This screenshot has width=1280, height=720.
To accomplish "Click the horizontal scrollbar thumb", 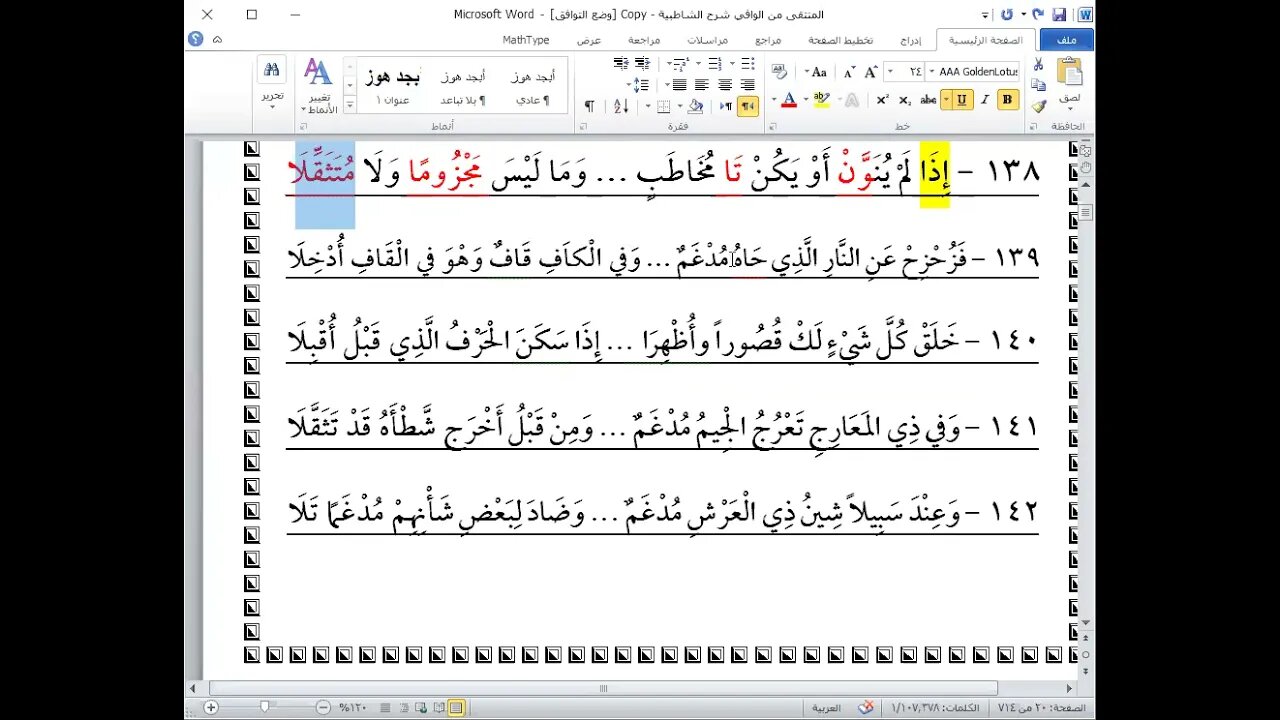I will coord(603,688).
